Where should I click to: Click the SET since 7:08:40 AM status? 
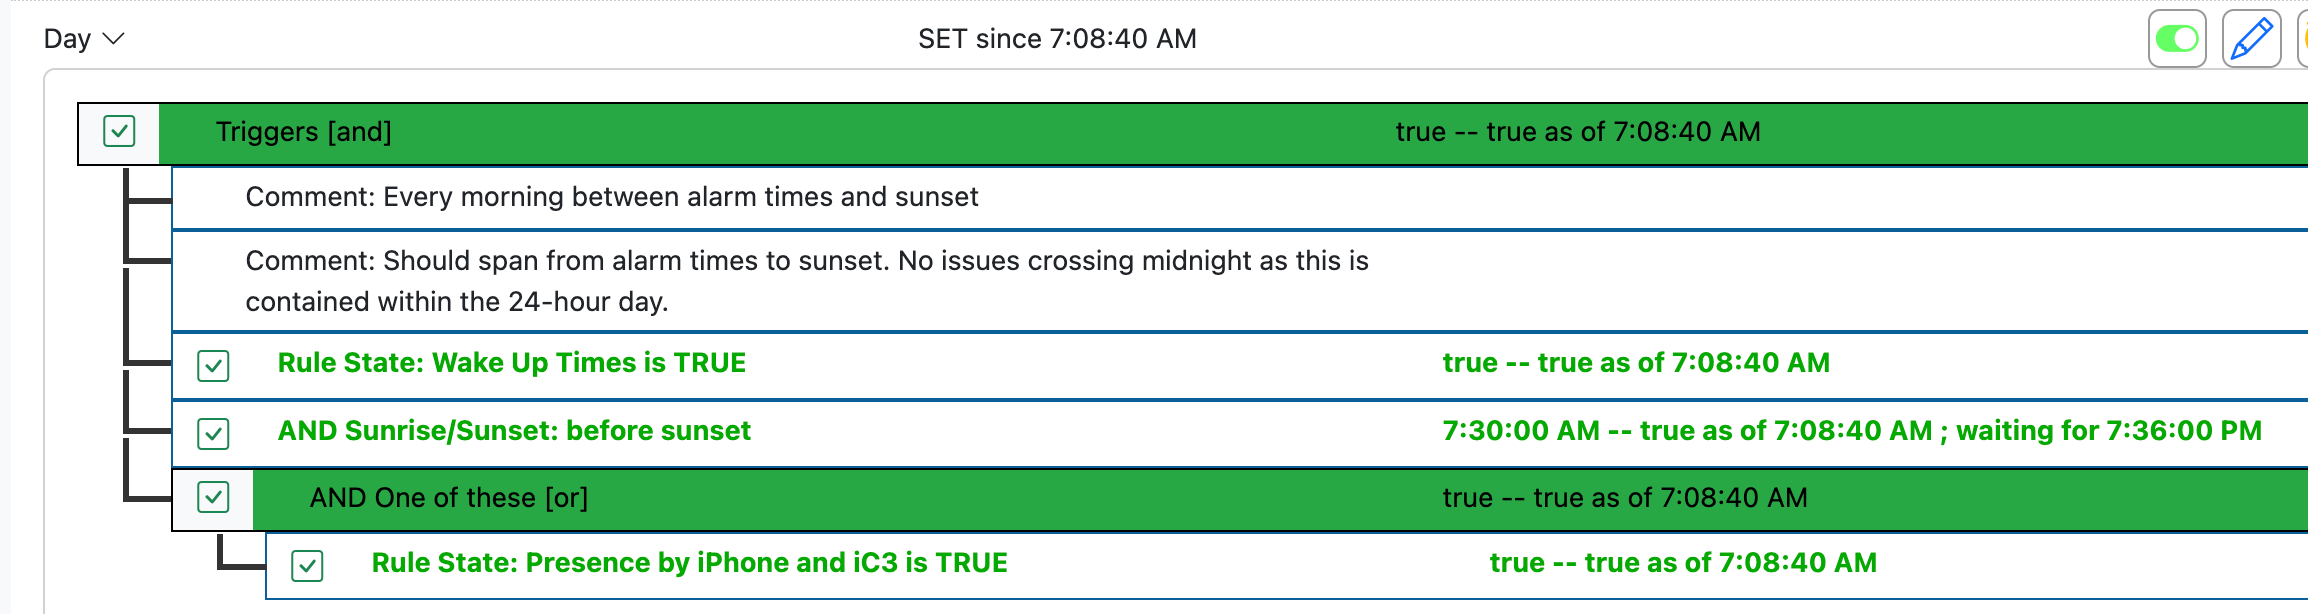(1057, 39)
